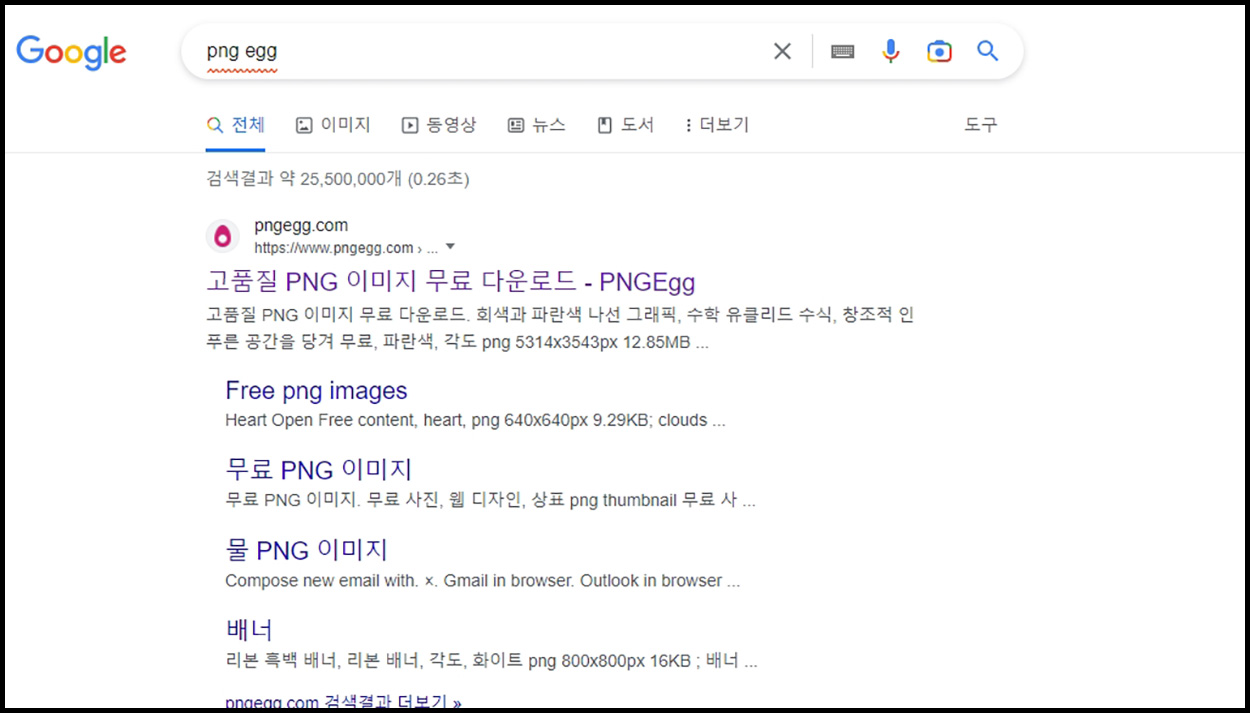This screenshot has width=1250, height=713.
Task: Open the '물 PNG 이미지' sitelink
Action: pos(307,550)
